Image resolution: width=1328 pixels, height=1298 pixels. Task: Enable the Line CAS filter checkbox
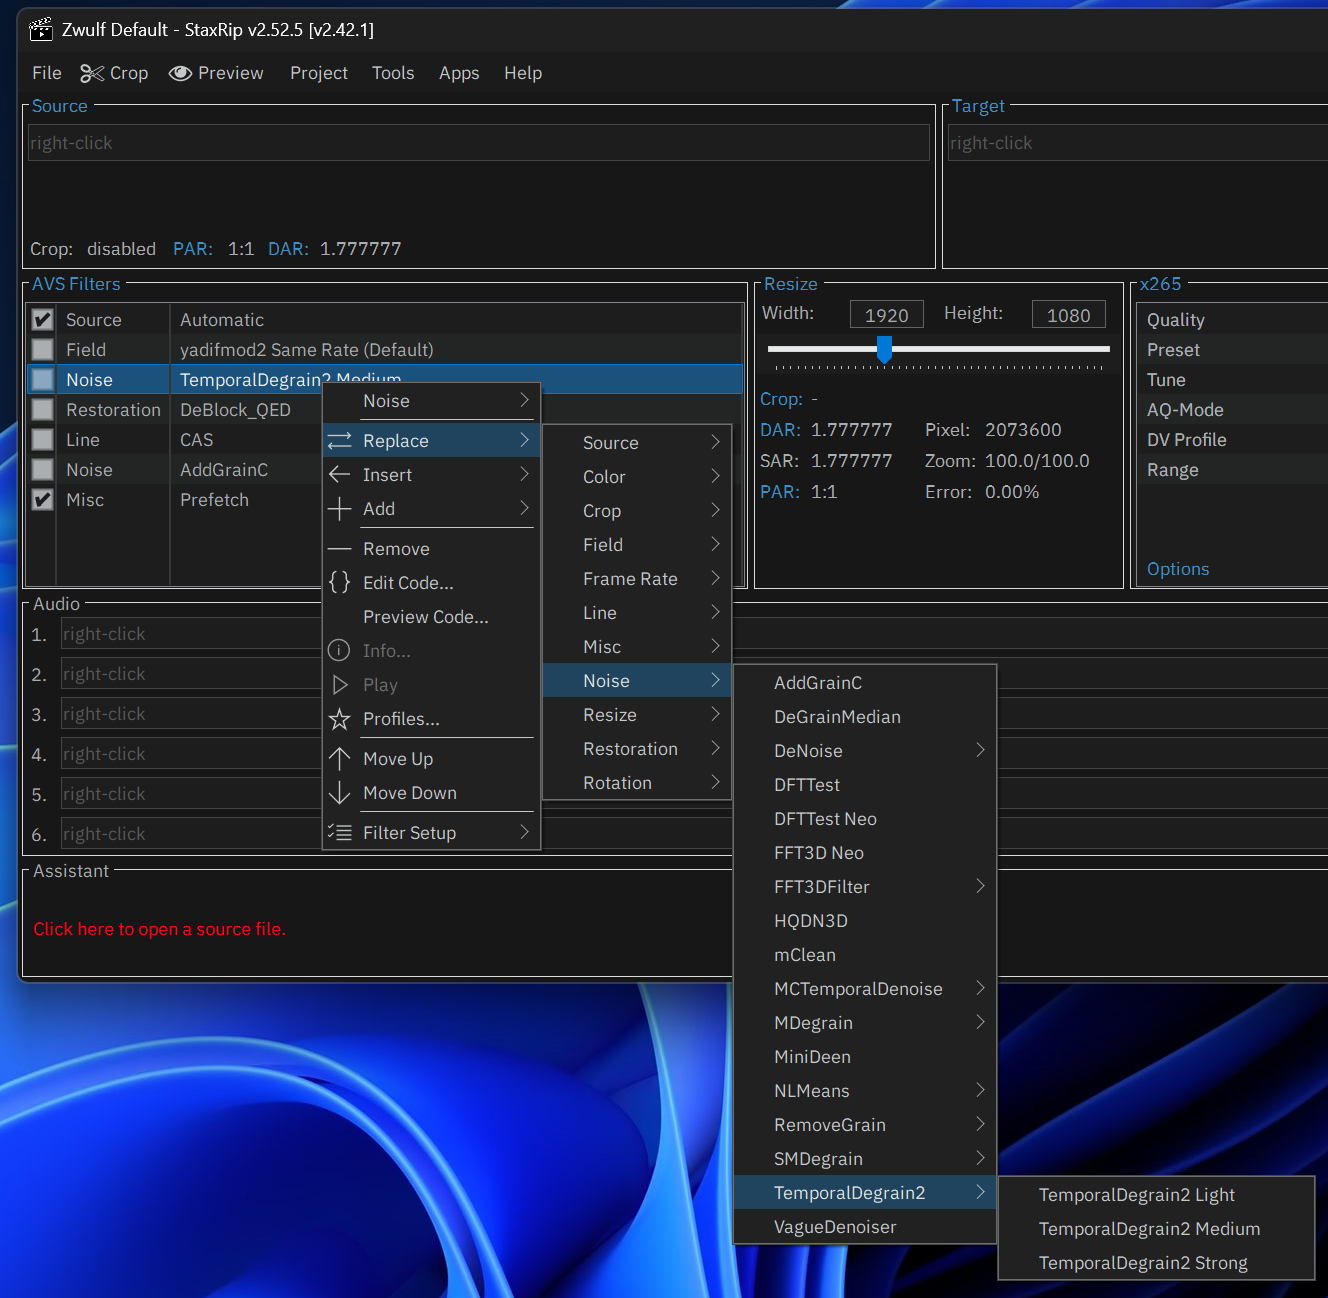coord(42,440)
